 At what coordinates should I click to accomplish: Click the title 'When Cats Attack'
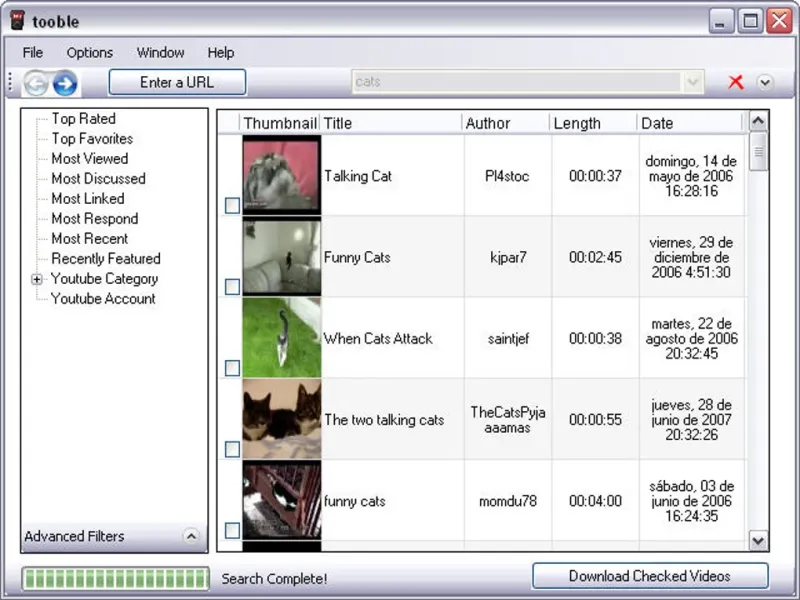(x=378, y=338)
